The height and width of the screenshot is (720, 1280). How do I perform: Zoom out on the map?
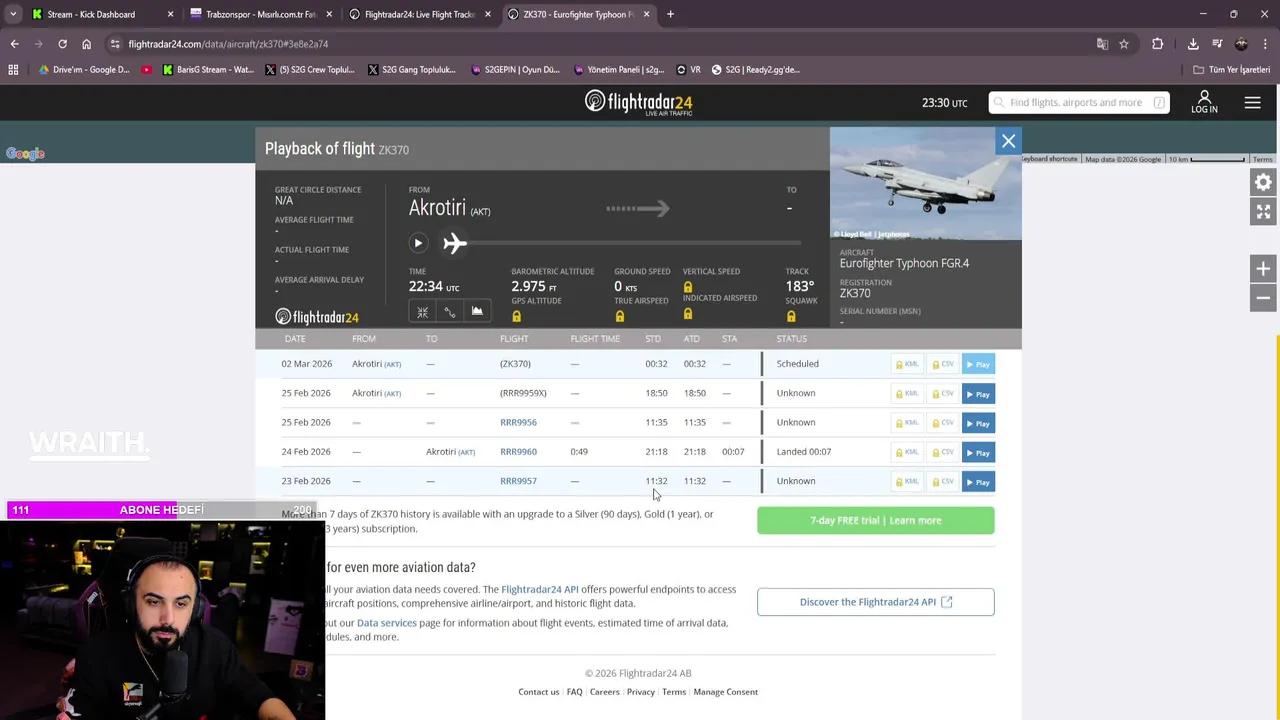pyautogui.click(x=1263, y=298)
